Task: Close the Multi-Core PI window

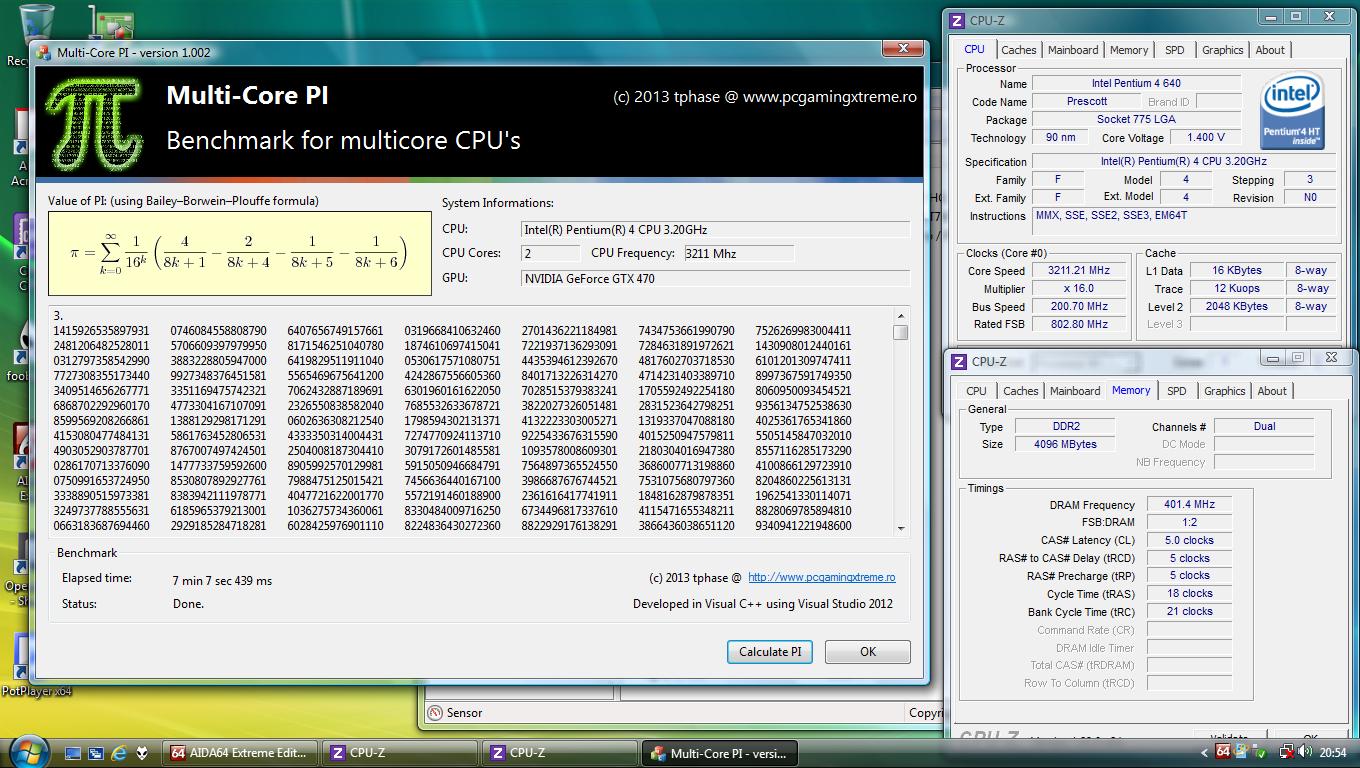Action: coord(903,49)
